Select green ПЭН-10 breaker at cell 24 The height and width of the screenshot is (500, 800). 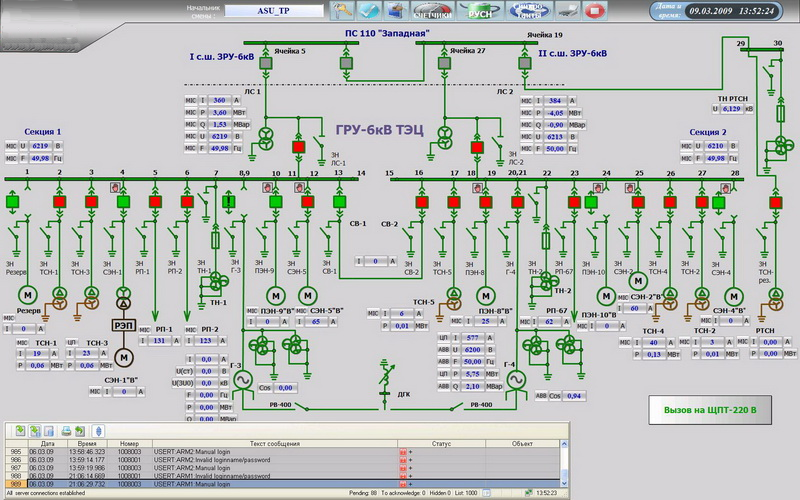pyautogui.click(x=591, y=202)
